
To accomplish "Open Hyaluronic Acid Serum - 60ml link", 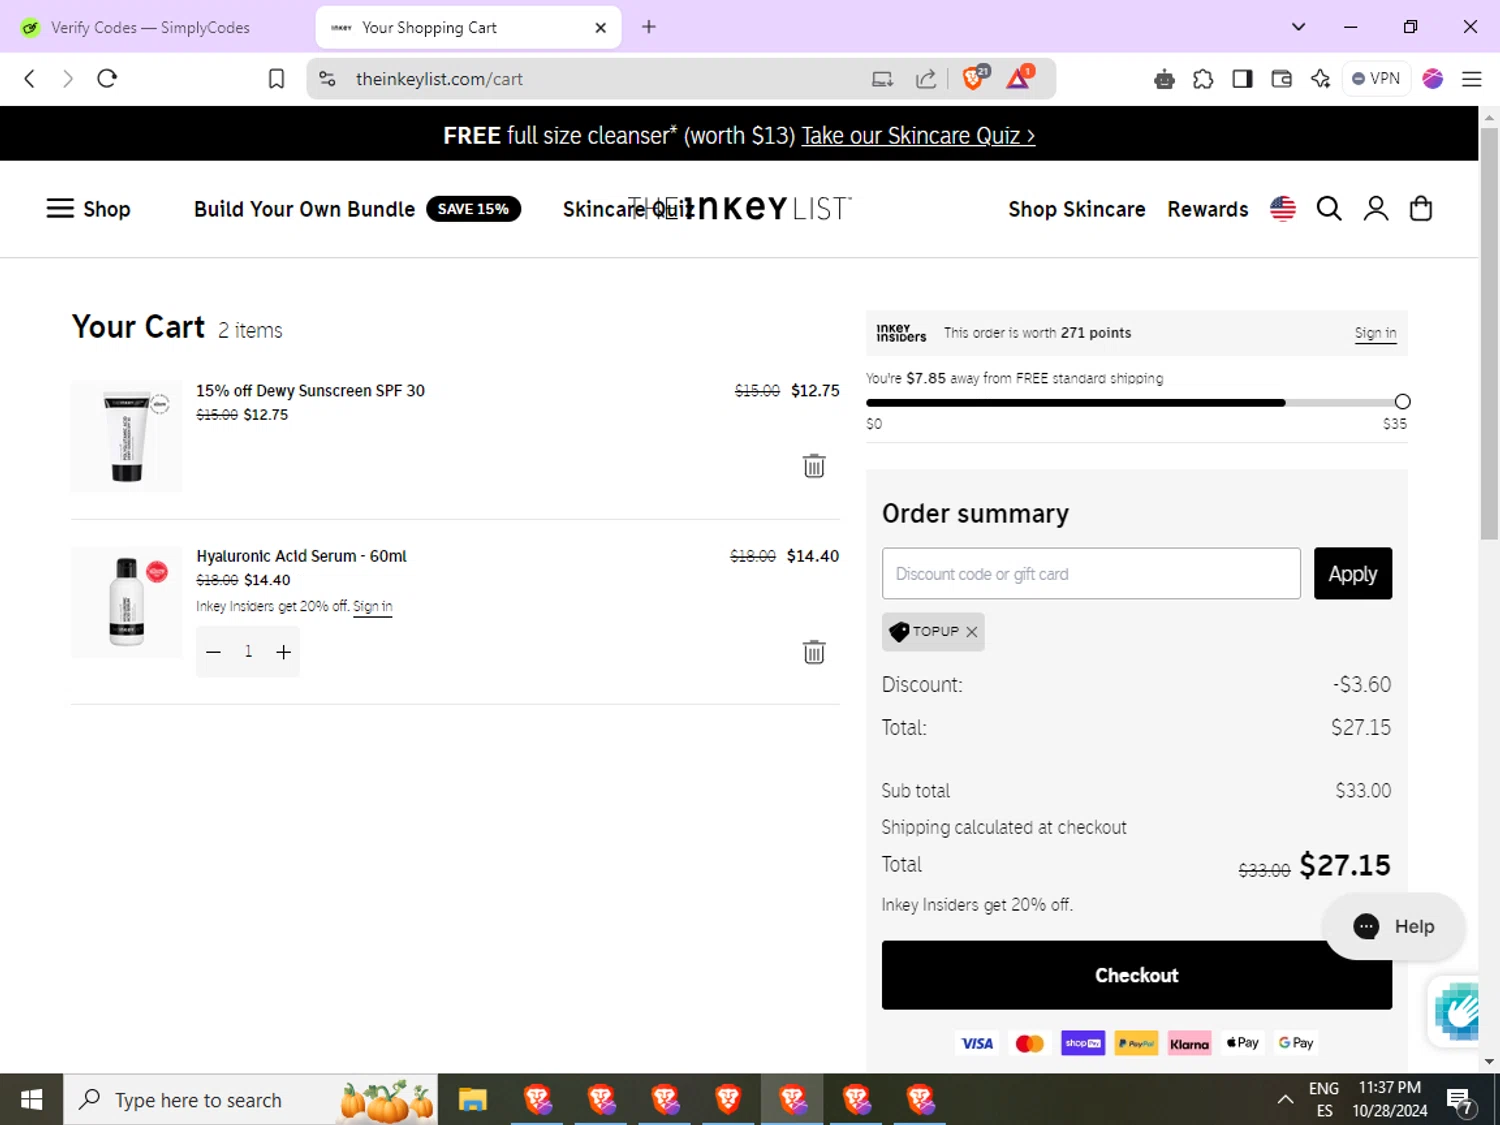I will [301, 556].
